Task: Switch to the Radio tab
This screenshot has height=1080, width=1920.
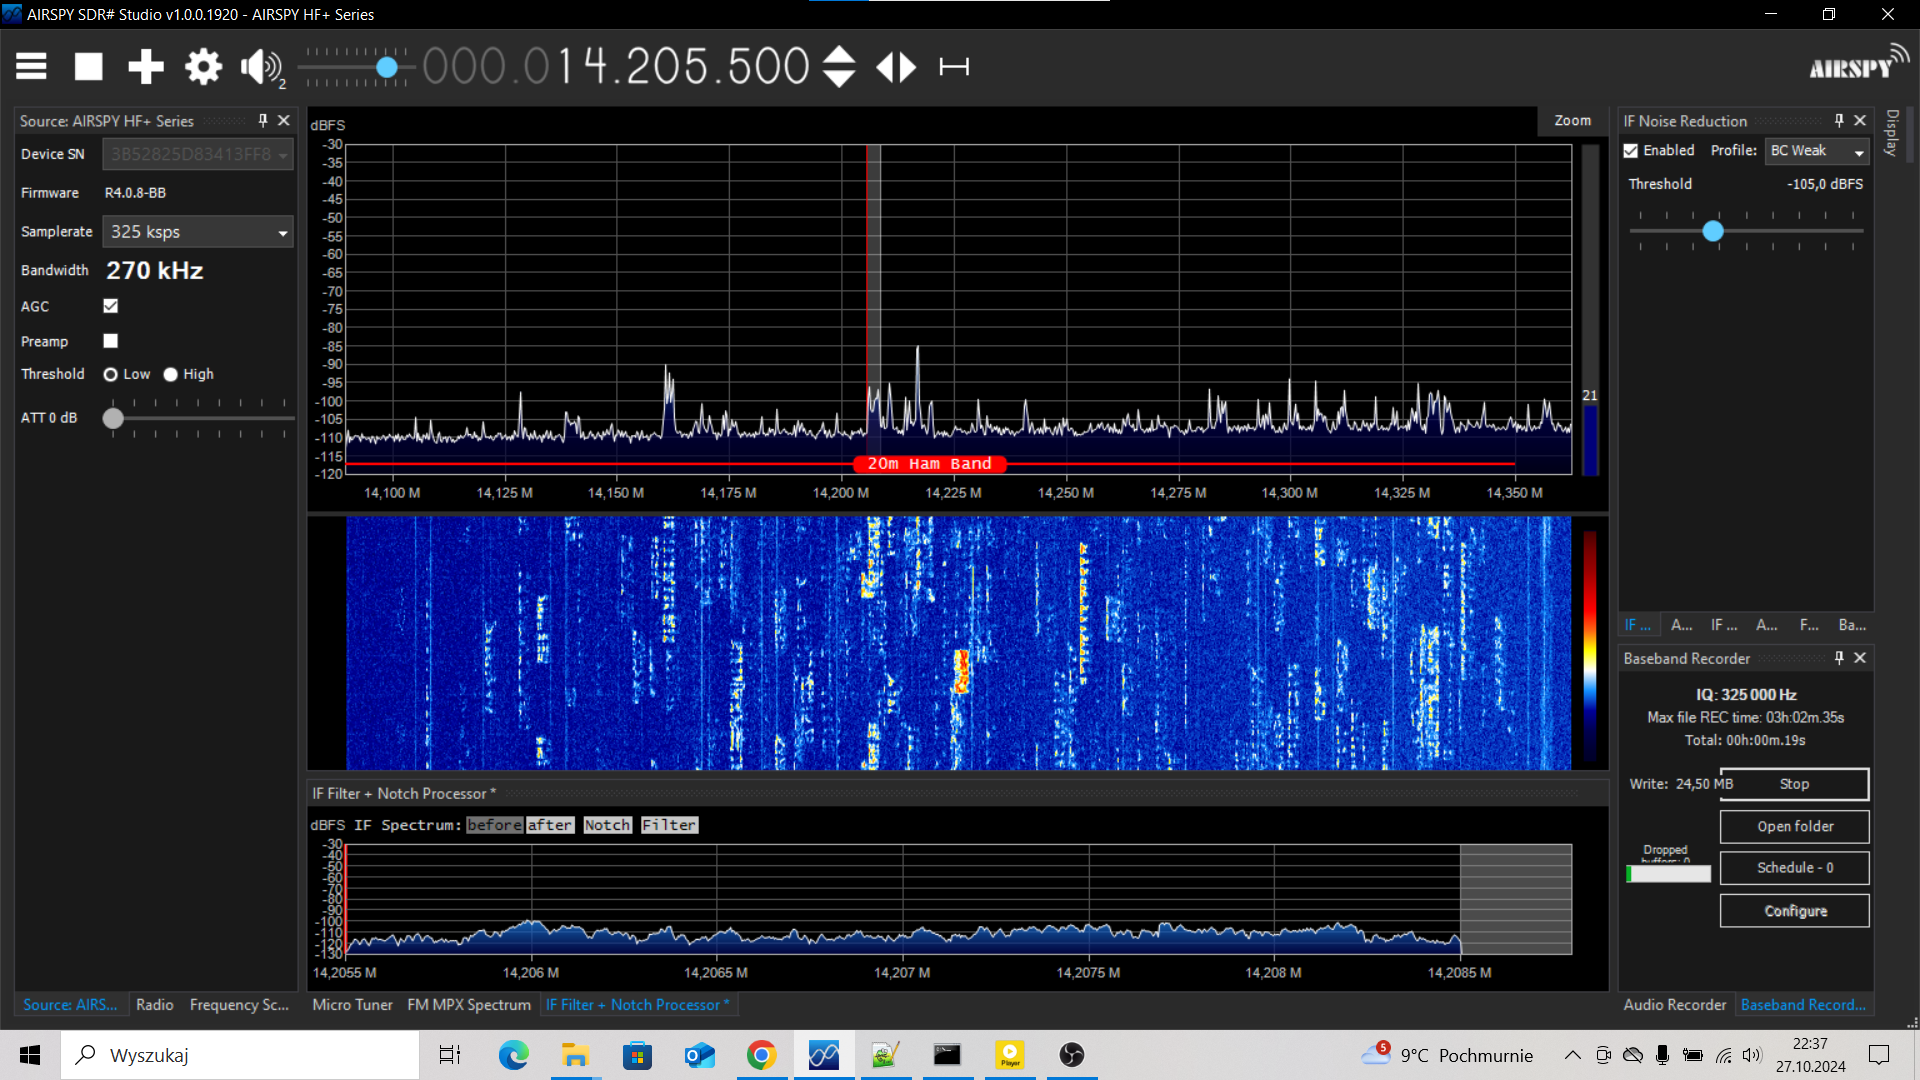Action: [x=155, y=1005]
